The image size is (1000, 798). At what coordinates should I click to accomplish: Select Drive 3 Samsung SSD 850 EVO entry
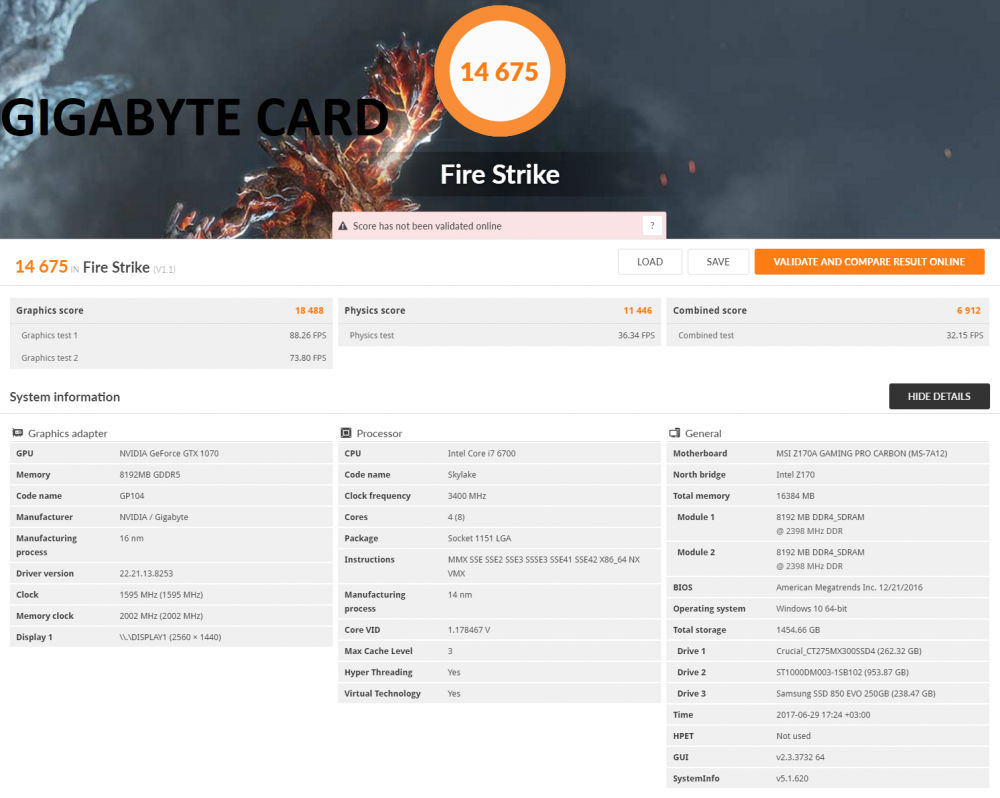coord(856,693)
